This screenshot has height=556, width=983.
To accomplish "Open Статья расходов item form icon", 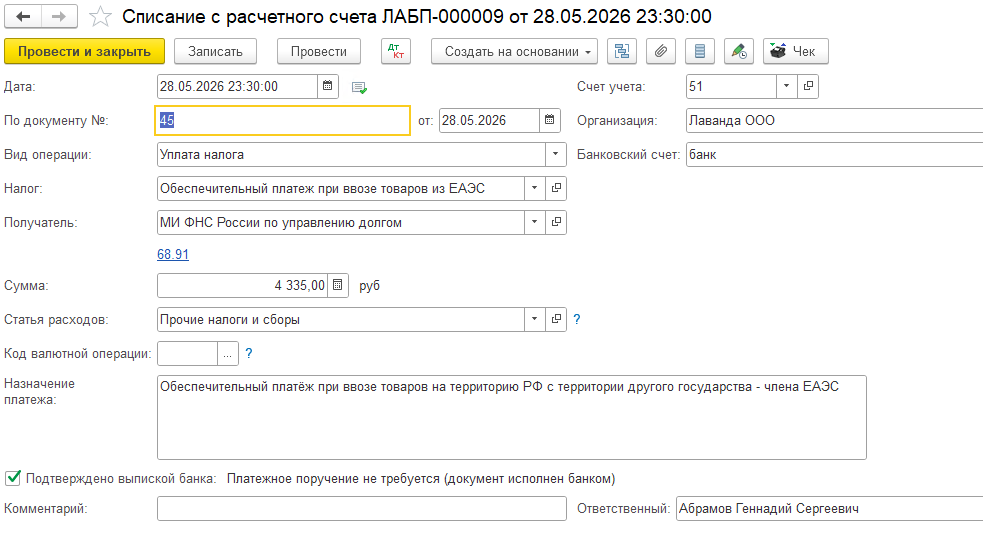I will click(555, 319).
